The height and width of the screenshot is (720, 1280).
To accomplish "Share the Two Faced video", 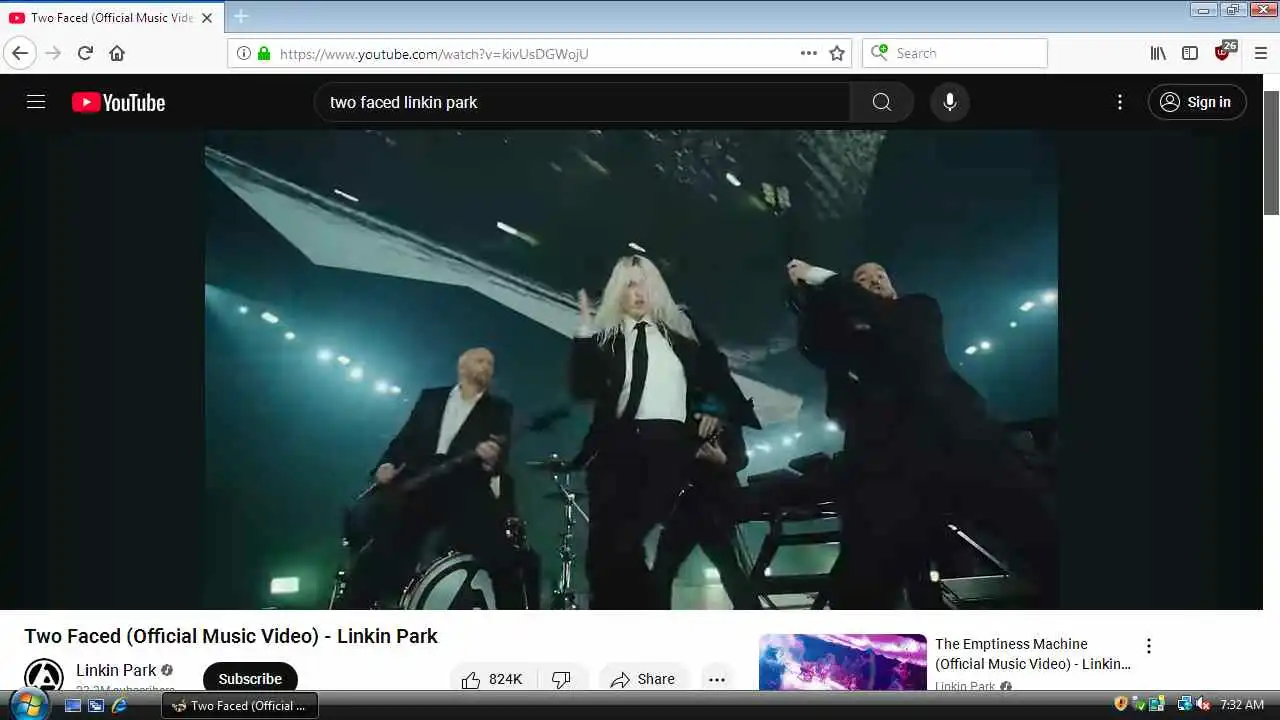I will pyautogui.click(x=643, y=678).
